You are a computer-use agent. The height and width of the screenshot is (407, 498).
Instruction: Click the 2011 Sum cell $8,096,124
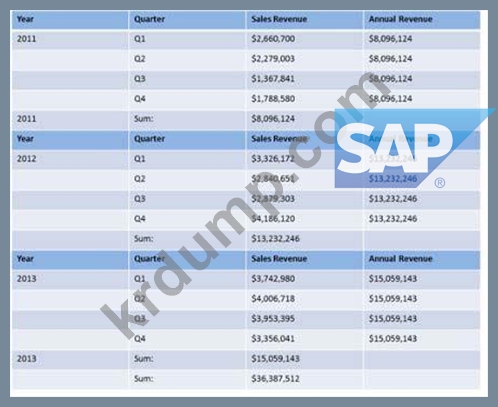273,119
